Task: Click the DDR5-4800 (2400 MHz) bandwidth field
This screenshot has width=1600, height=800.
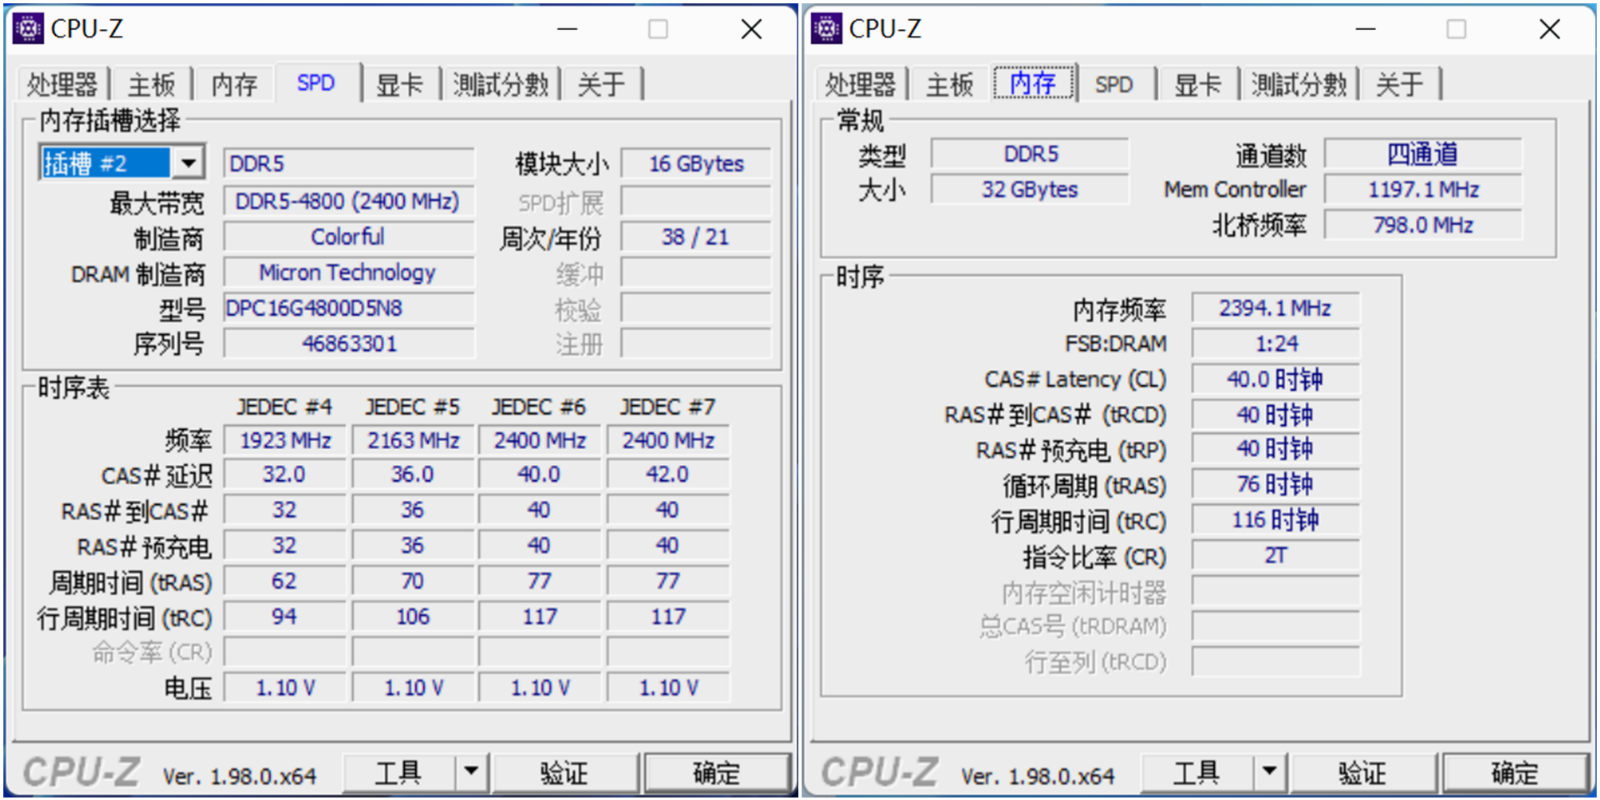Action: [348, 201]
